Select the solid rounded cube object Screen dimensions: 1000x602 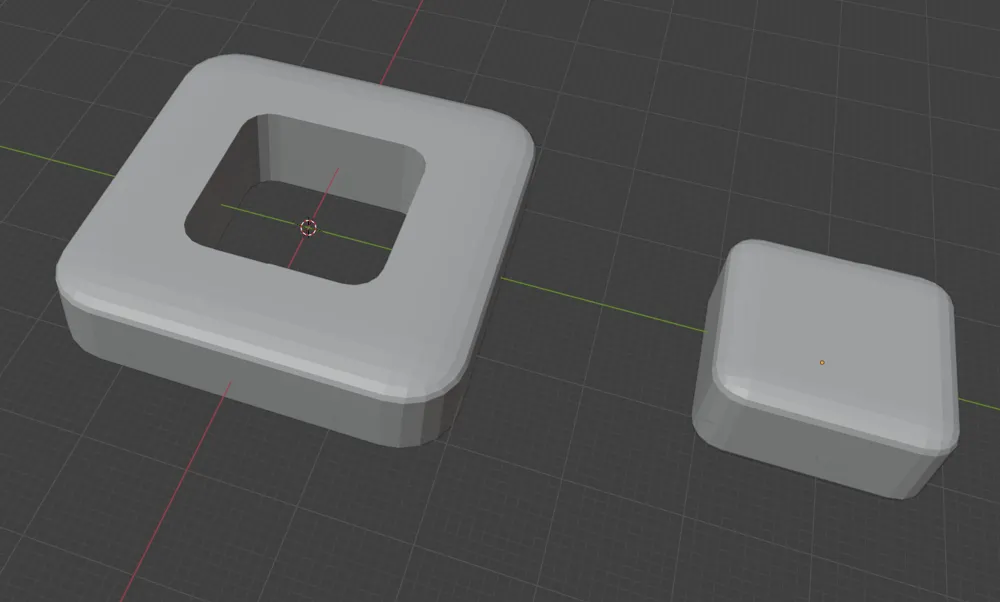click(x=825, y=369)
